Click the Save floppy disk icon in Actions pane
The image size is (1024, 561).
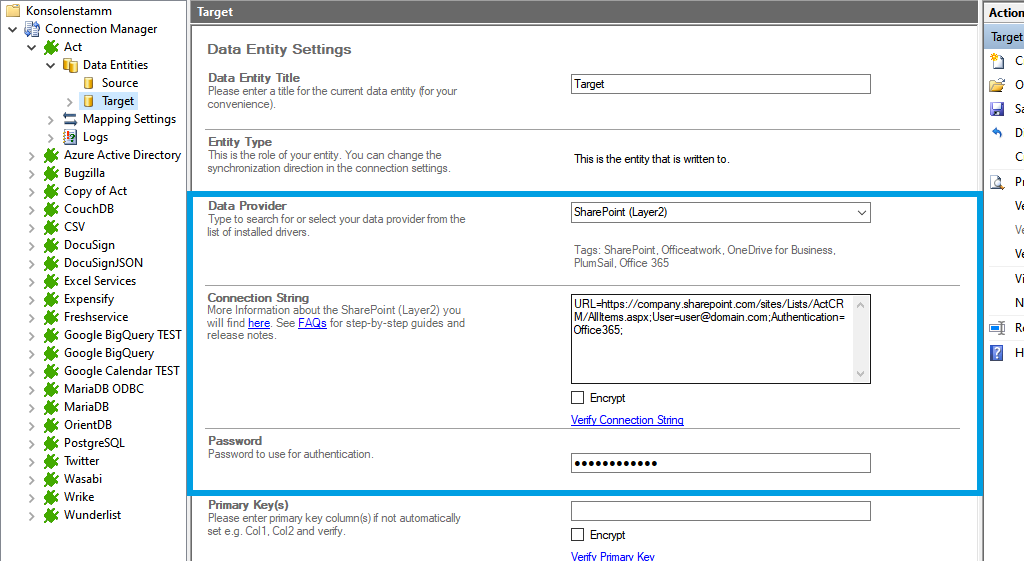pyautogui.click(x=997, y=109)
